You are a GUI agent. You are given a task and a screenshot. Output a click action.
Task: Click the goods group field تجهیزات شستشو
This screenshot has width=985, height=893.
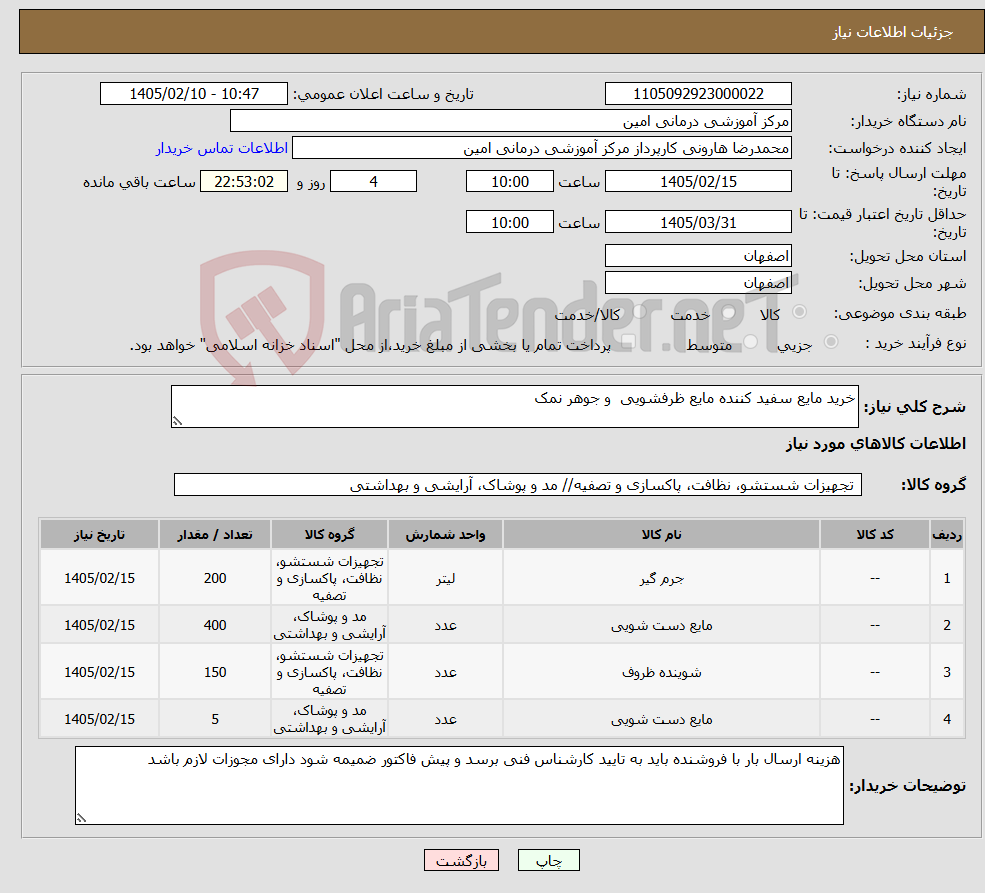pyautogui.click(x=518, y=485)
